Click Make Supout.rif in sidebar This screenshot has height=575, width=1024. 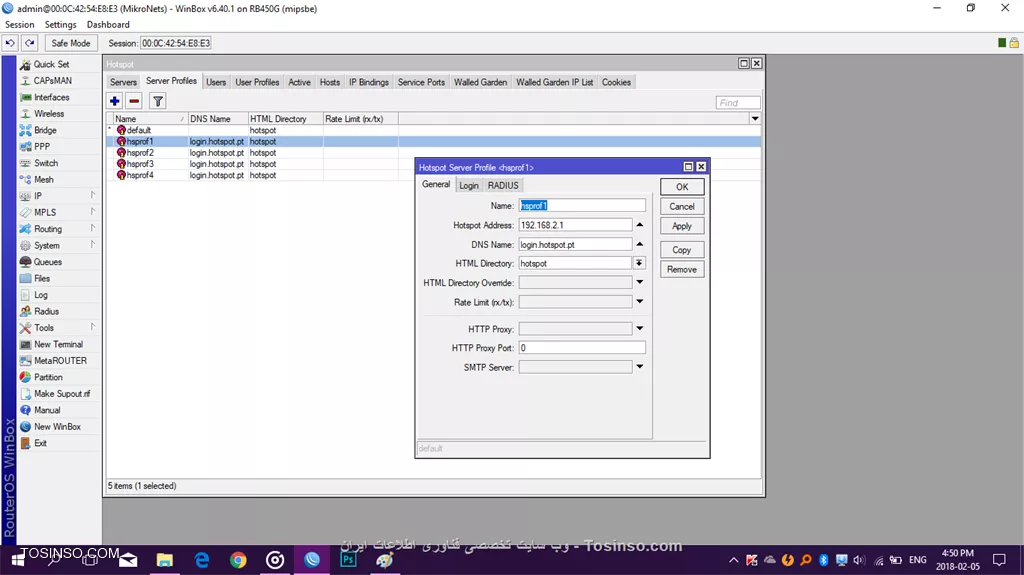pos(62,393)
